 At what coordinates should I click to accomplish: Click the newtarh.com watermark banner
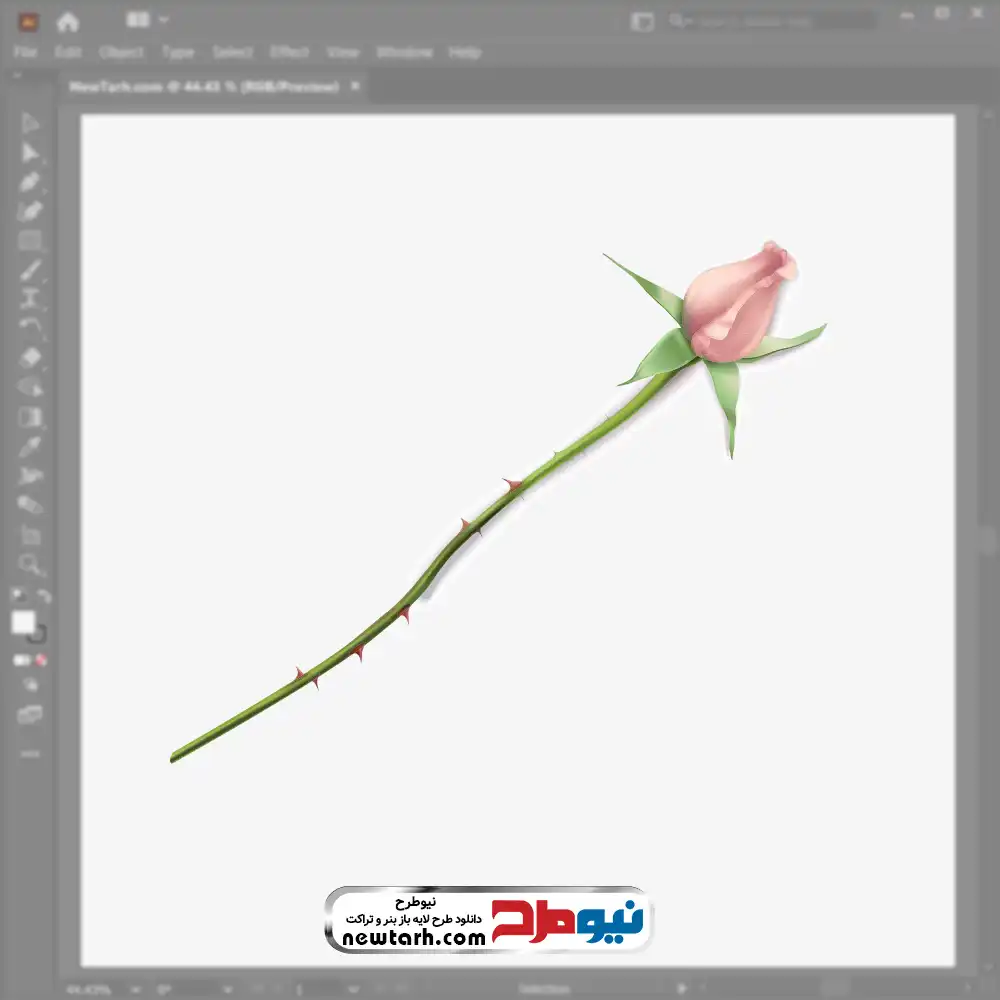488,919
